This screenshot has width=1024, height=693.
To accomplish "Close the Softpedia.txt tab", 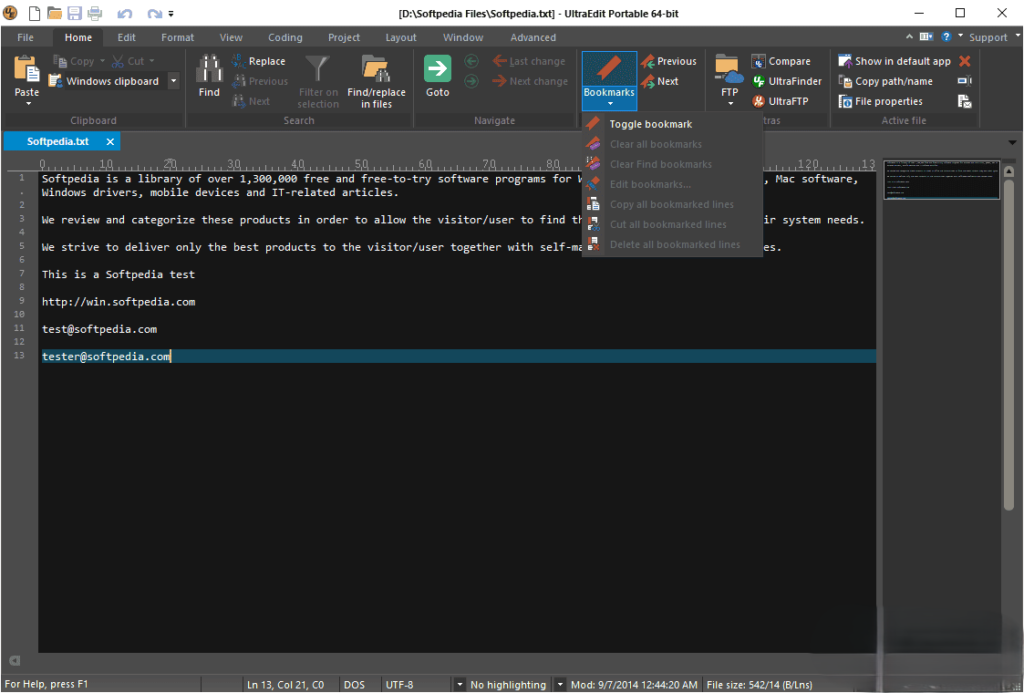I will (x=110, y=142).
